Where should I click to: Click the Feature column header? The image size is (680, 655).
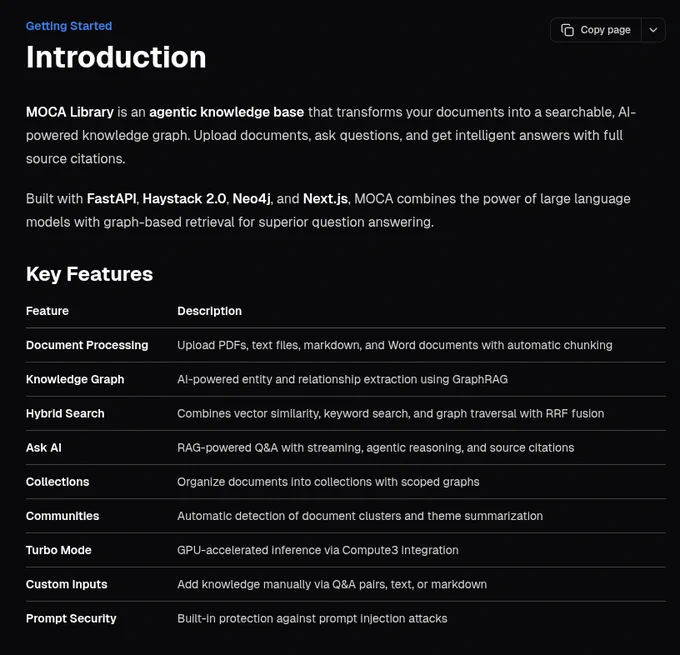pos(47,311)
